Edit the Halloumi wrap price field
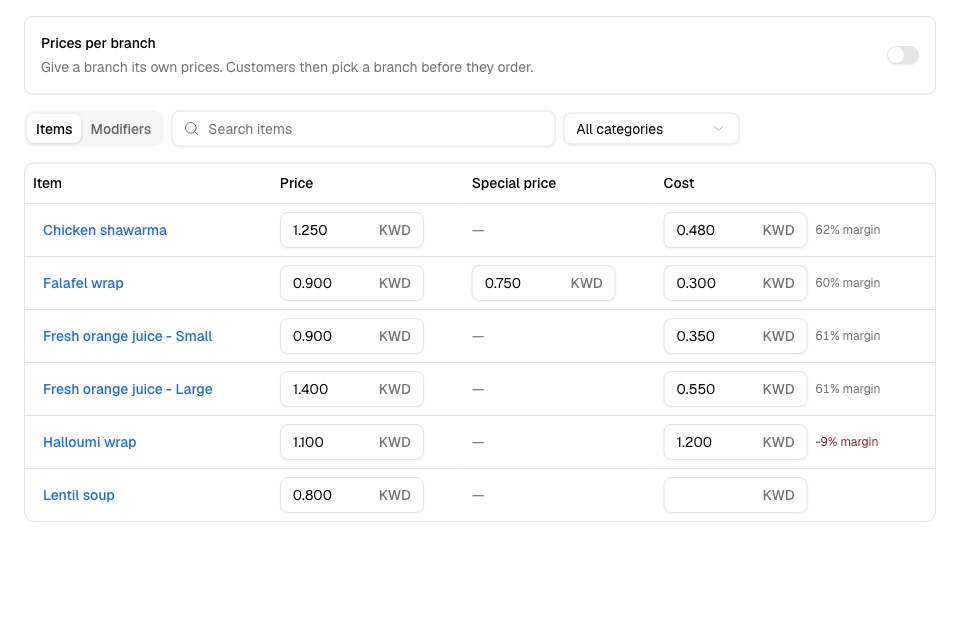The width and height of the screenshot is (960, 640). (351, 442)
